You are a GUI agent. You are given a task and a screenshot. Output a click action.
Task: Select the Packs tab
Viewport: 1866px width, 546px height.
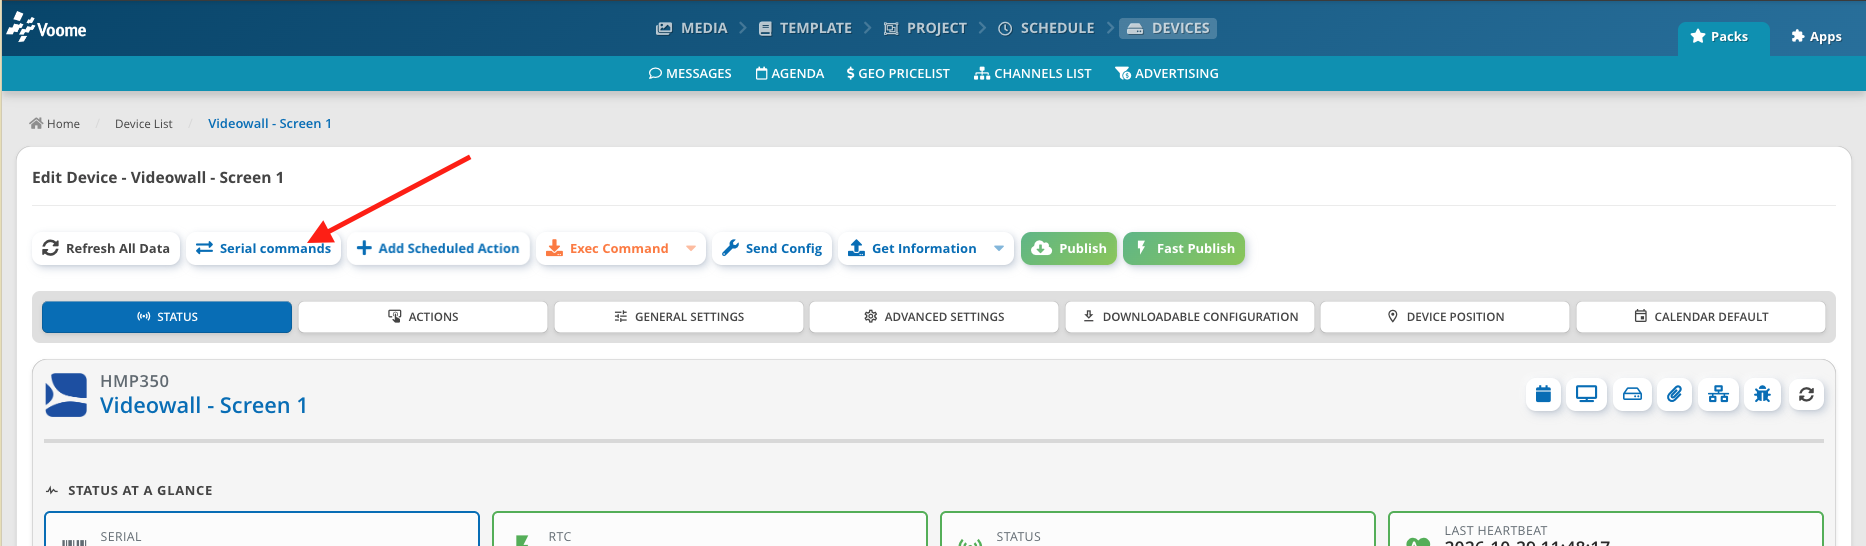(1724, 37)
